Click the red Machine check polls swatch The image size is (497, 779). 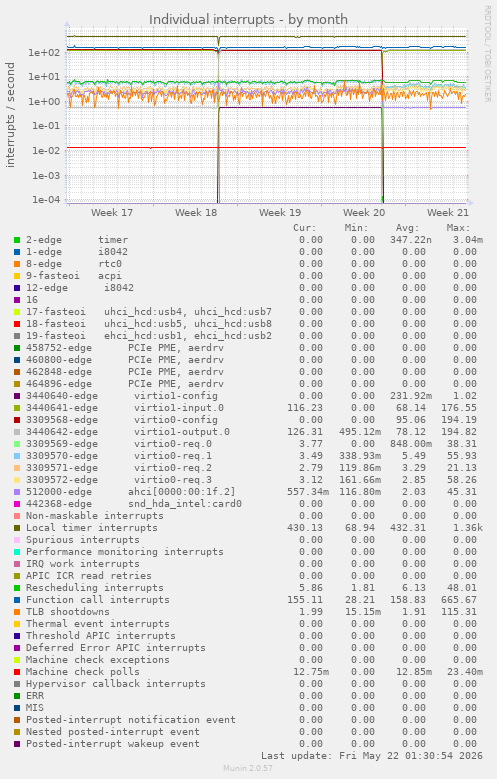tap(17, 672)
